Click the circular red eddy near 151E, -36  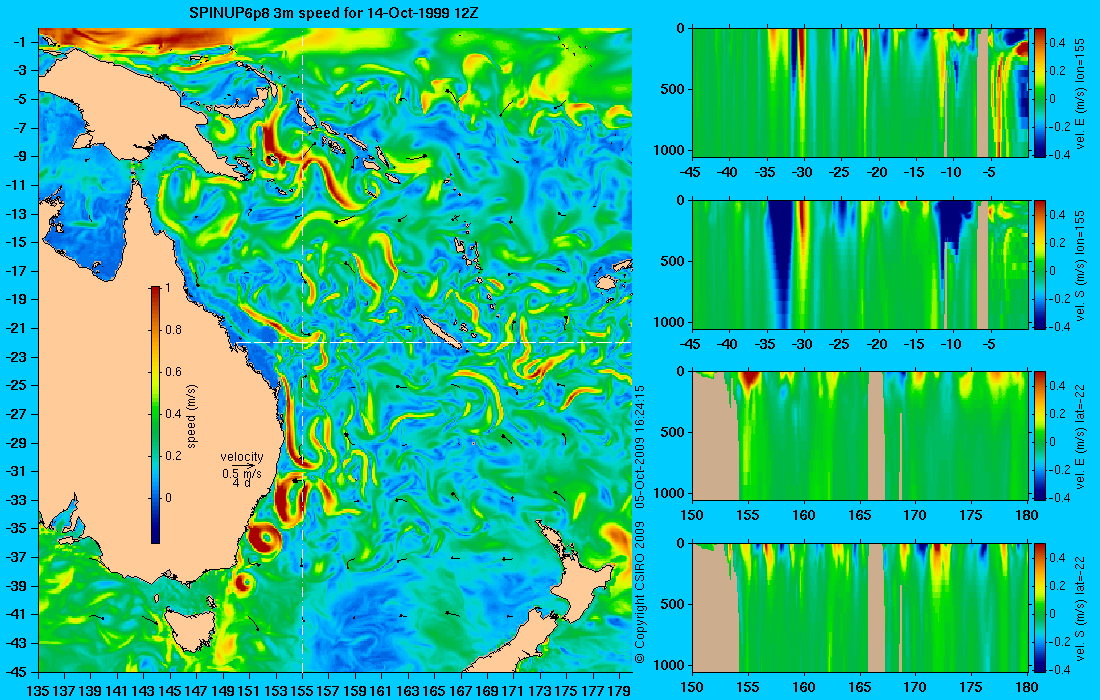266,539
